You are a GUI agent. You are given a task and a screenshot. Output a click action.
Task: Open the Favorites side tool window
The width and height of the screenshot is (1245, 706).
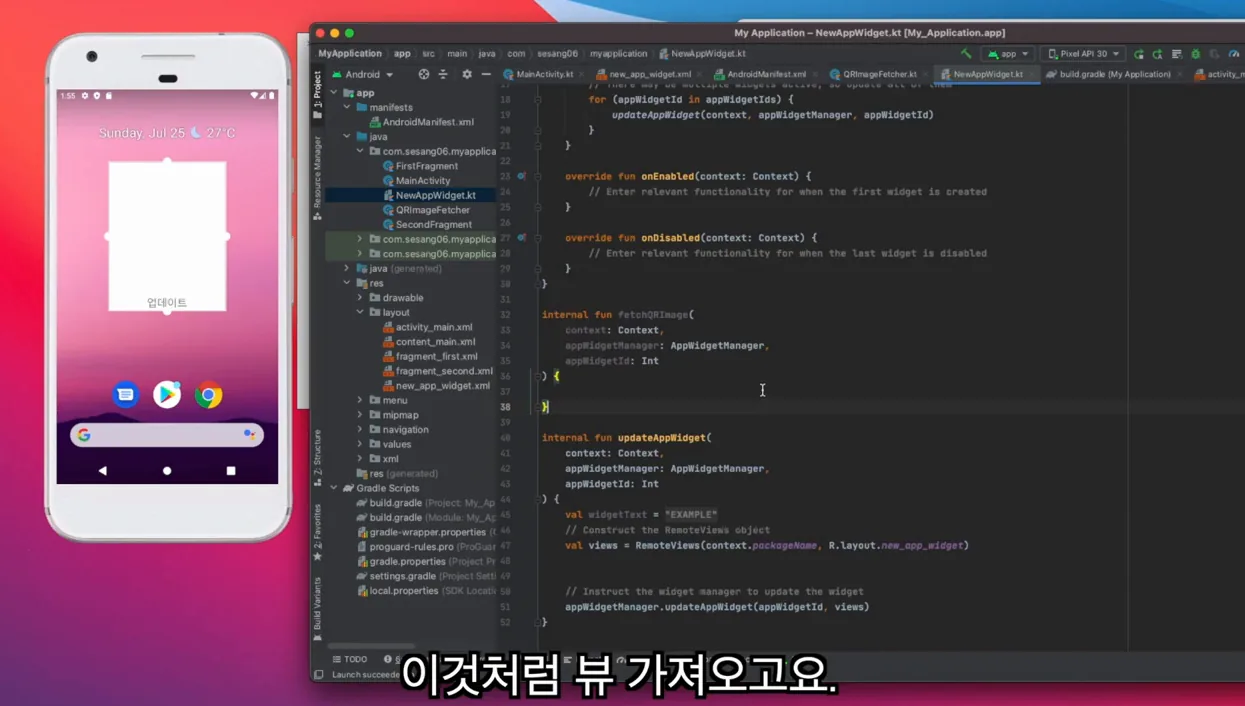318,532
